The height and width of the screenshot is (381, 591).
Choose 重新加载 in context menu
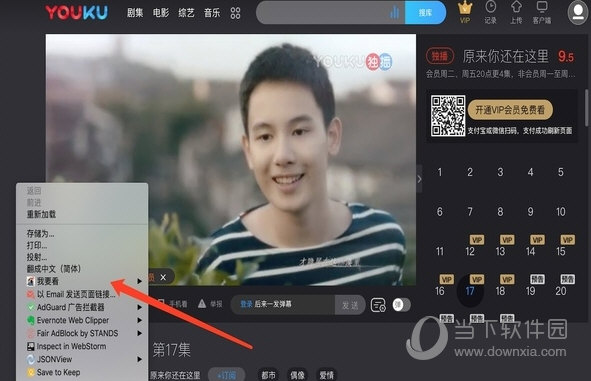(x=41, y=214)
